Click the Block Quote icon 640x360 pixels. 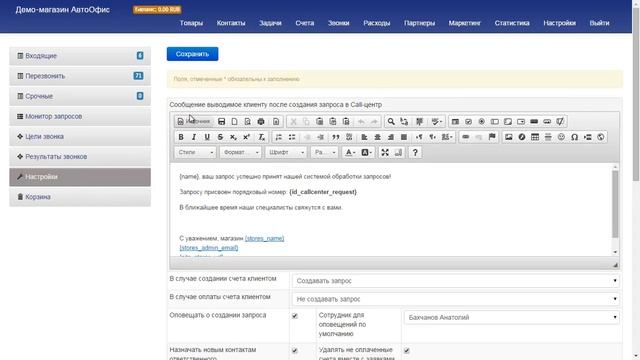click(336, 137)
